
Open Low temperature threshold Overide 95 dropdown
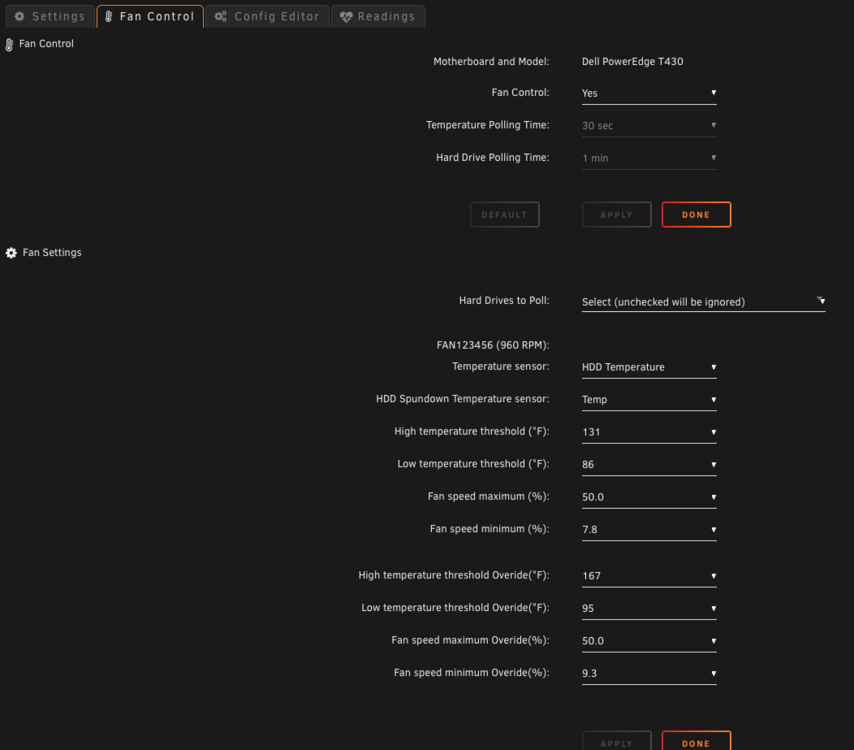649,608
